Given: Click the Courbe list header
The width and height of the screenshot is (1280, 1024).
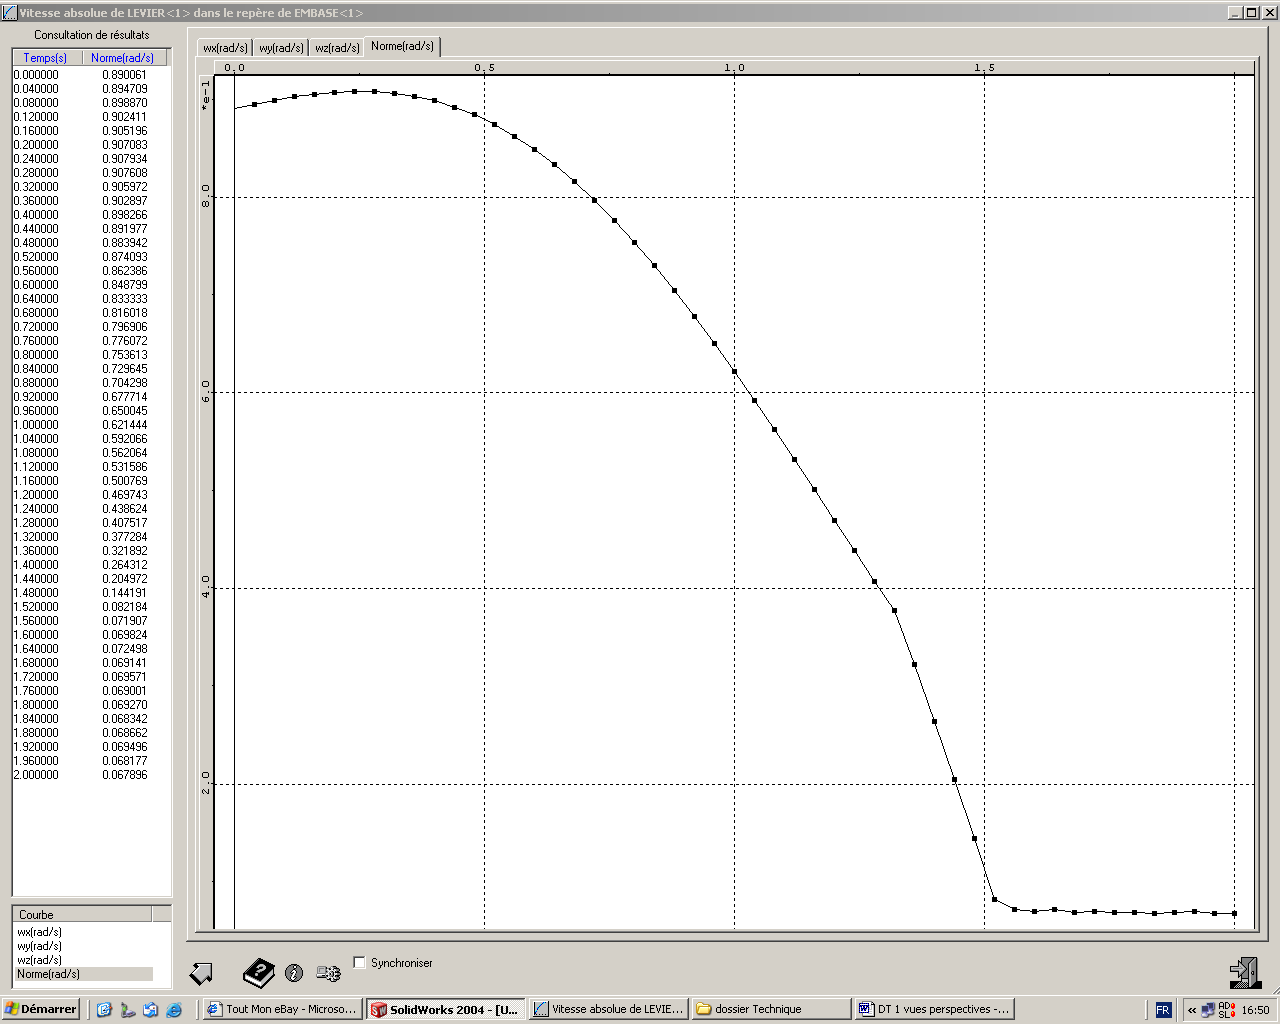Looking at the screenshot, I should point(82,914).
